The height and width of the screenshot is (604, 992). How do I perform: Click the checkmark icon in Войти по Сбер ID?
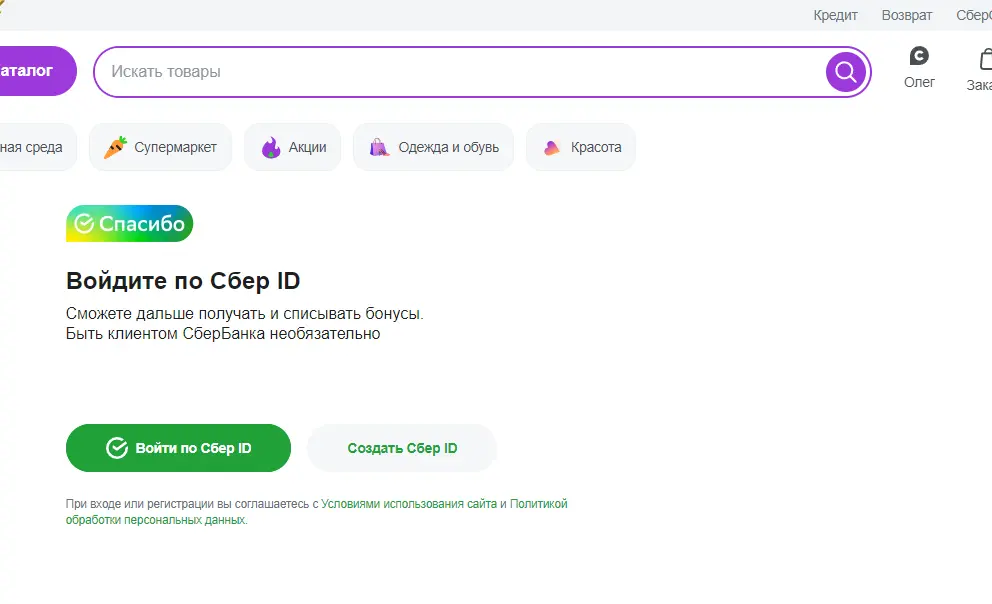(116, 448)
